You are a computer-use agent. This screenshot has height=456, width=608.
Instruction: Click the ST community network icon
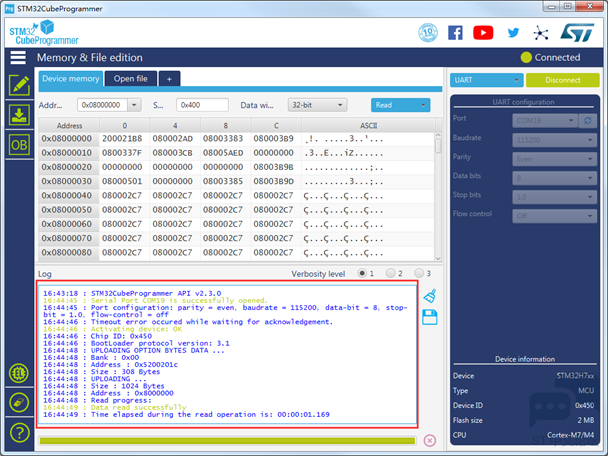click(x=541, y=33)
